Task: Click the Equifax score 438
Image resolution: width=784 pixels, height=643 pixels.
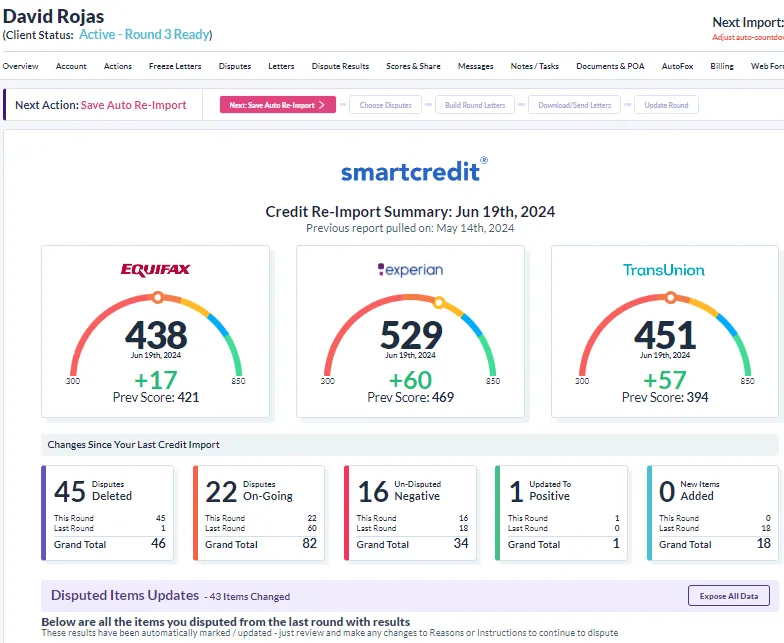Action: 156,335
